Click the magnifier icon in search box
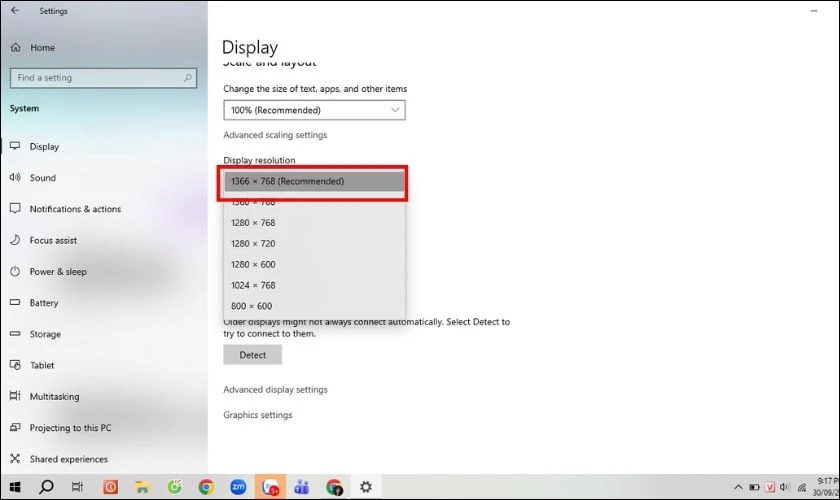Image resolution: width=840 pixels, height=500 pixels. (188, 78)
